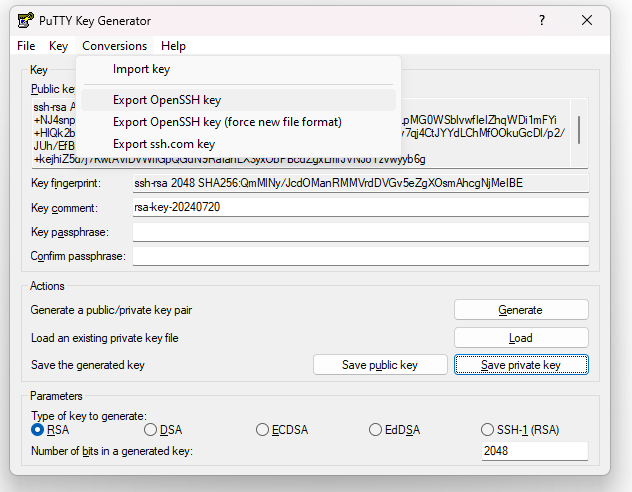632x492 pixels.
Task: Select Export OpenSSH key
Action: (x=238, y=100)
